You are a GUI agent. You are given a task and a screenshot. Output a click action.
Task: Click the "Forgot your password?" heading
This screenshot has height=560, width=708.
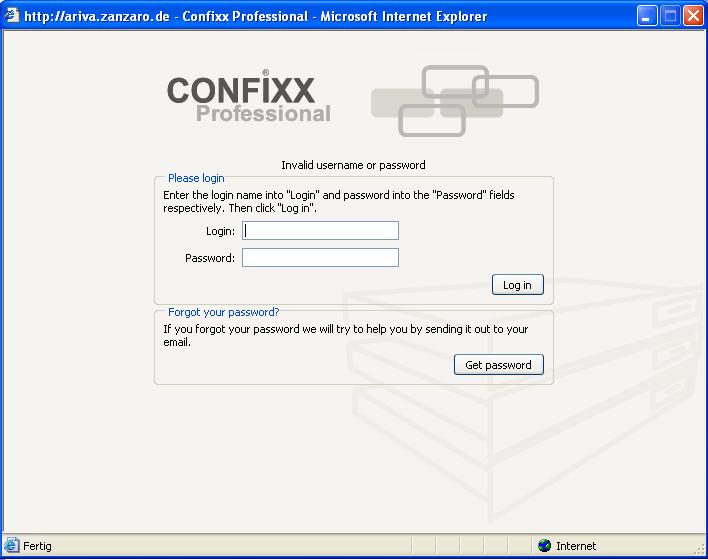click(224, 312)
